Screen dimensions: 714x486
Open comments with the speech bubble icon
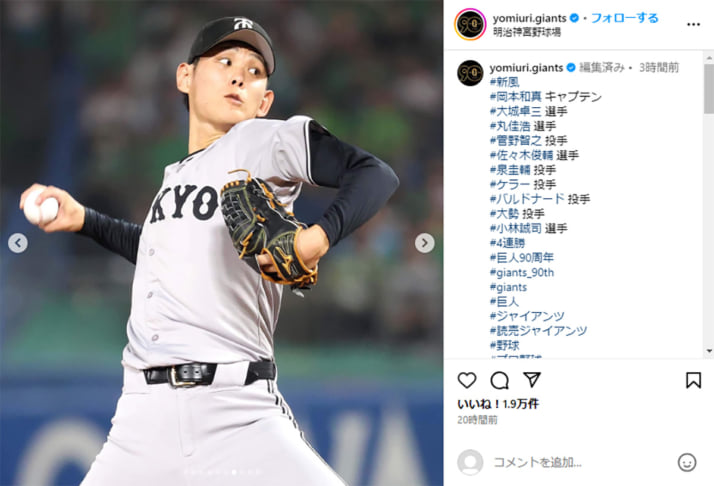click(x=500, y=380)
